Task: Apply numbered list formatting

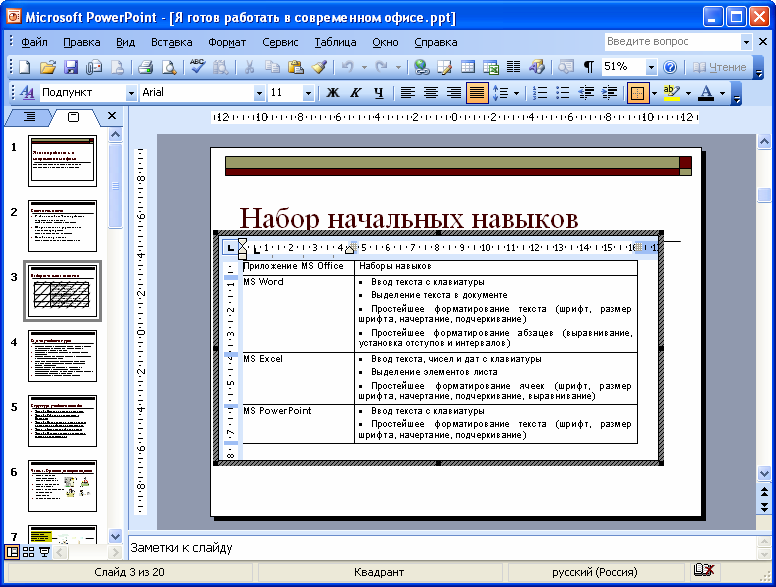Action: click(x=539, y=93)
